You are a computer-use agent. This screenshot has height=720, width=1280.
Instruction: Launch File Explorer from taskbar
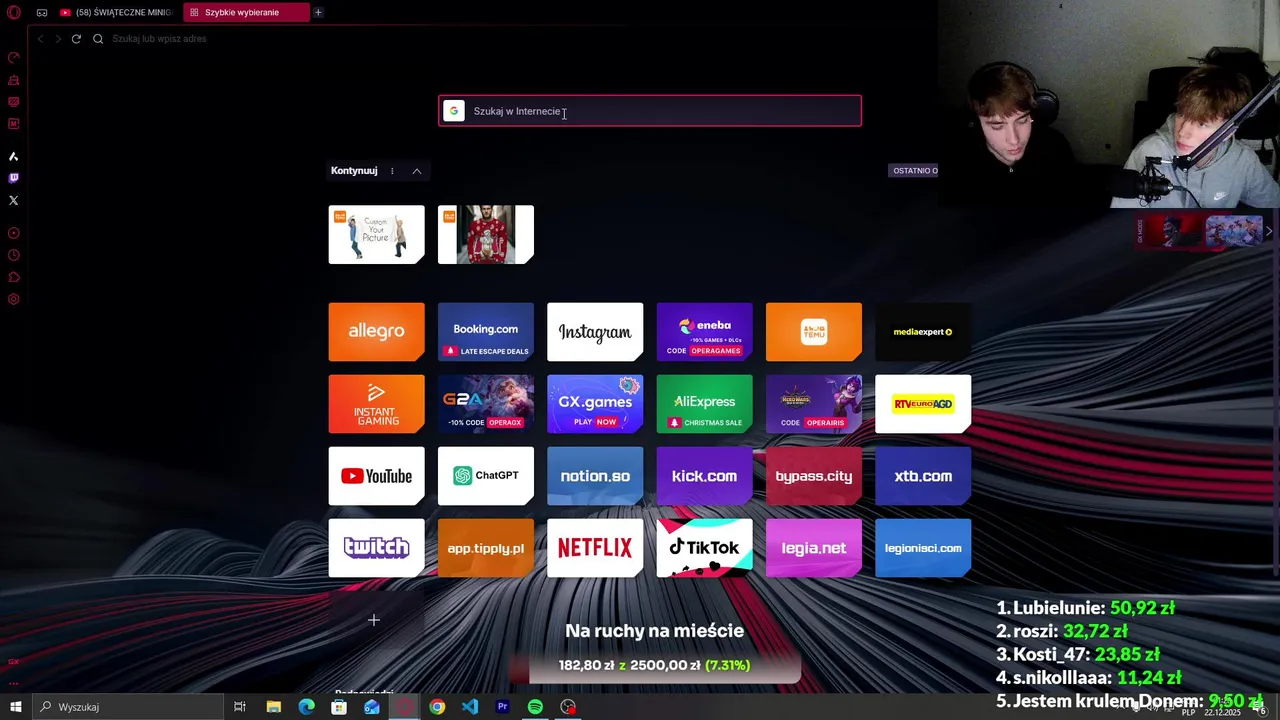click(274, 707)
